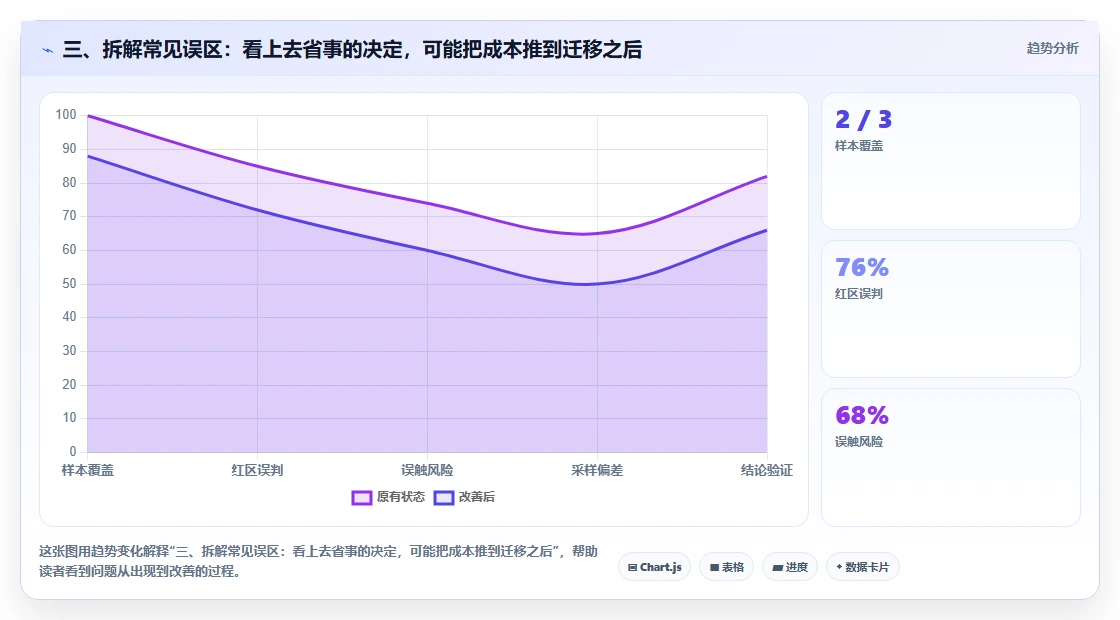The height and width of the screenshot is (620, 1120).
Task: Open the 76% 红区误判 card
Action: (951, 309)
